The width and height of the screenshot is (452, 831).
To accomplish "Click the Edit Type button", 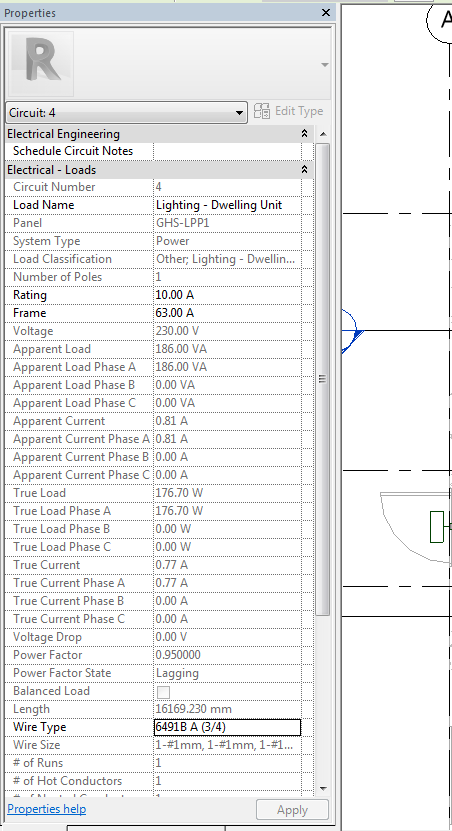I will pos(289,111).
